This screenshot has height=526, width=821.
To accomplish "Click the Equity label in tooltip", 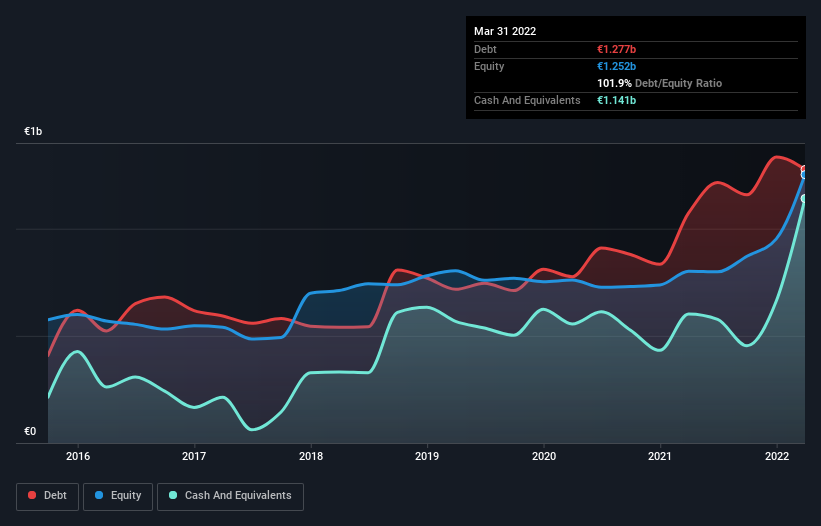I will click(489, 66).
